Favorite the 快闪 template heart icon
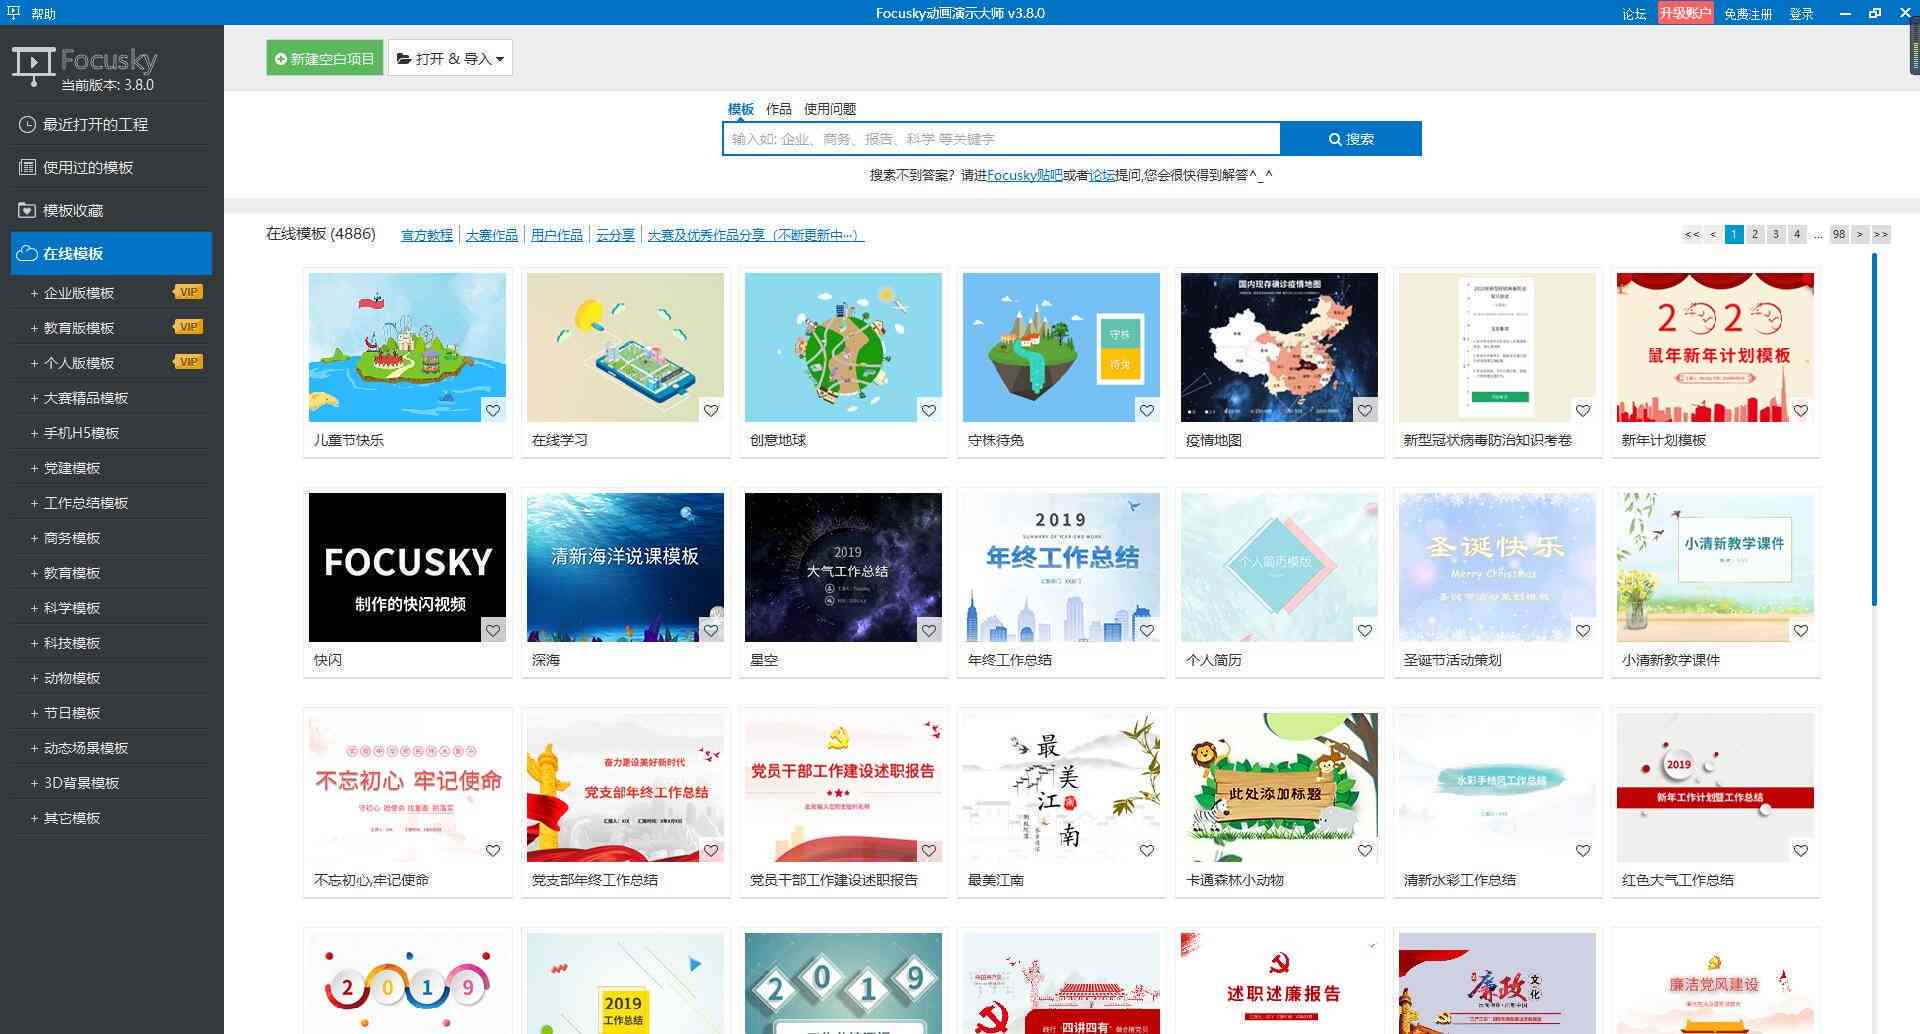Screen dimensions: 1920x1034 coord(493,630)
